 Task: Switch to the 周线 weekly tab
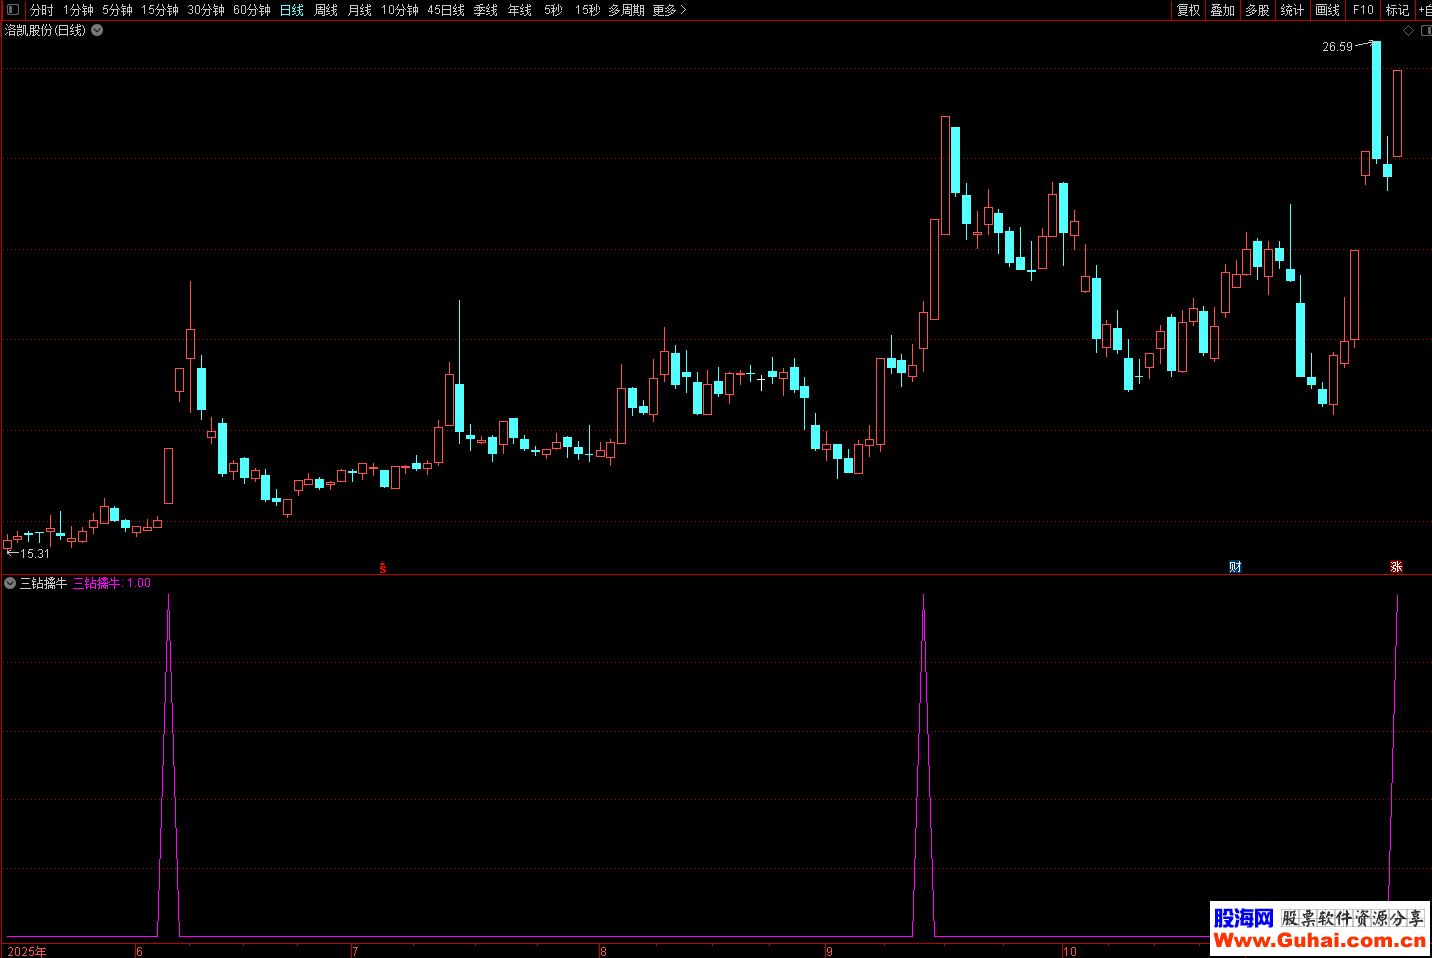coord(326,10)
